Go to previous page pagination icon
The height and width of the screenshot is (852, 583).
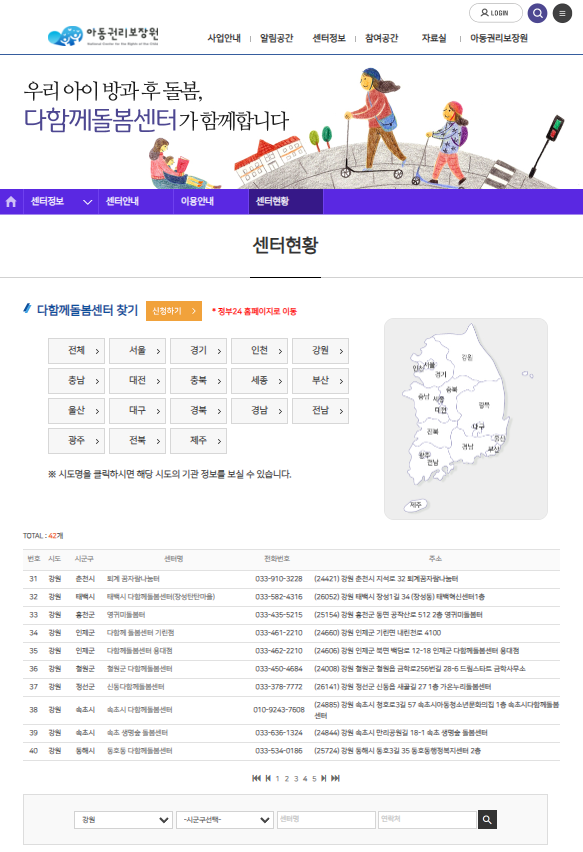[268, 779]
